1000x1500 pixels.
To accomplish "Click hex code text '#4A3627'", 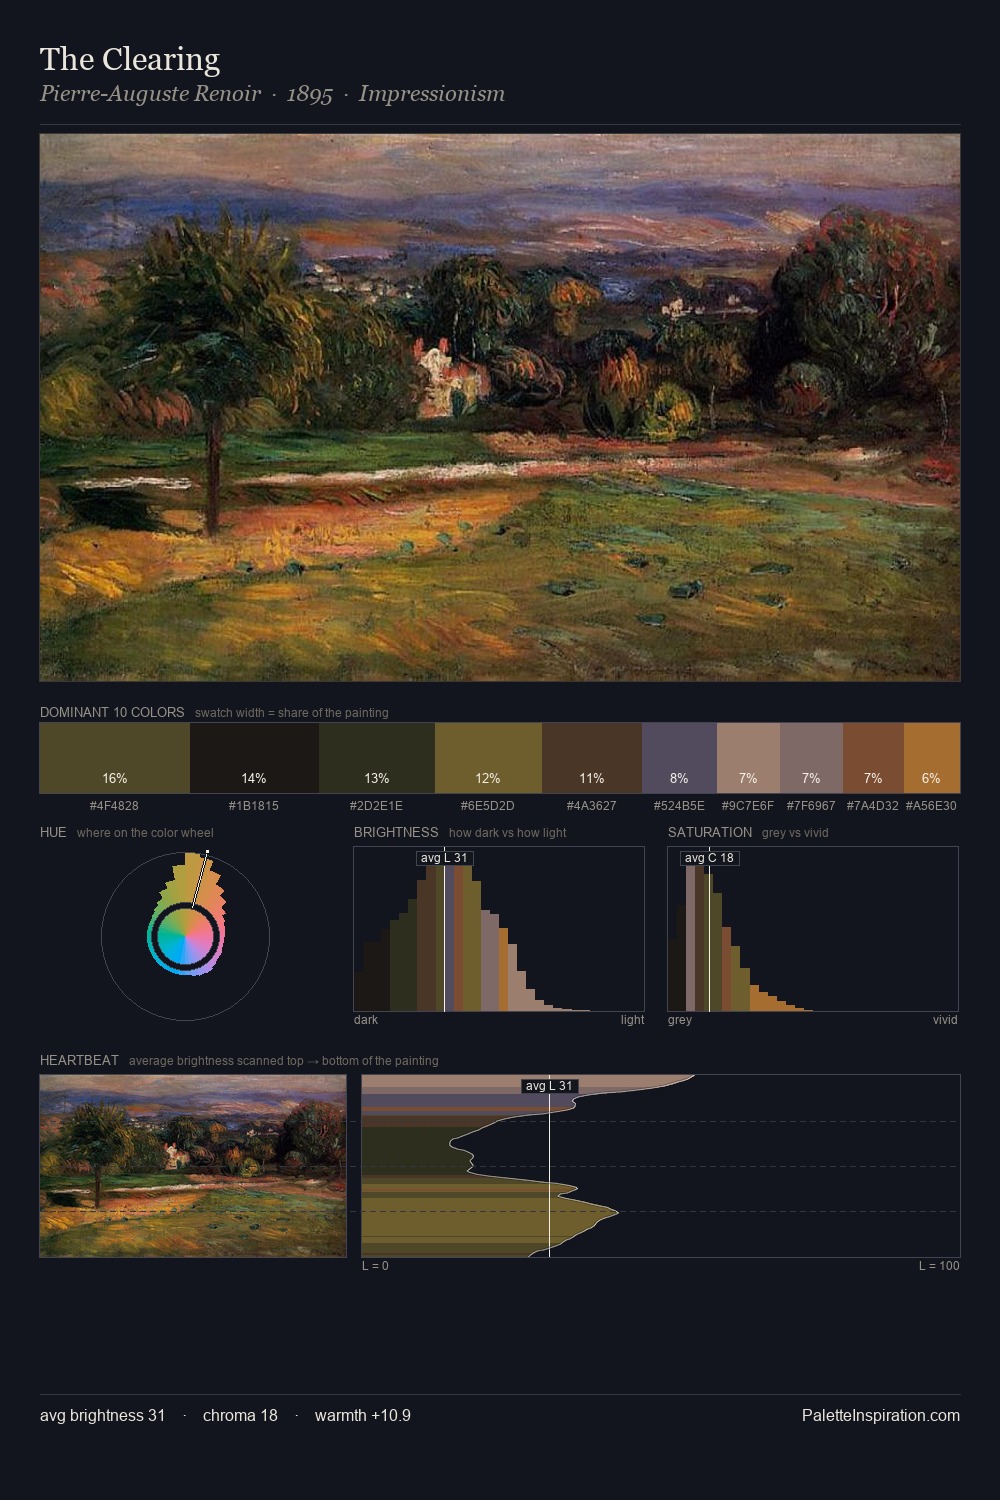I will (592, 805).
